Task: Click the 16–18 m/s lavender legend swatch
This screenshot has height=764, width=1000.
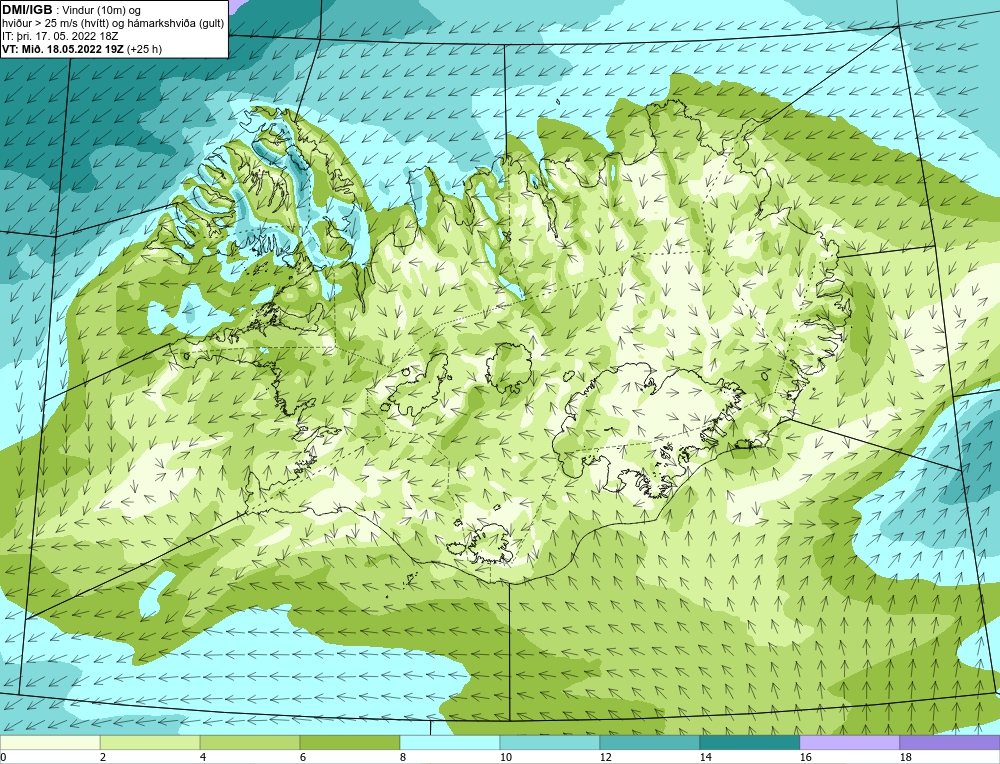Action: click(x=849, y=743)
